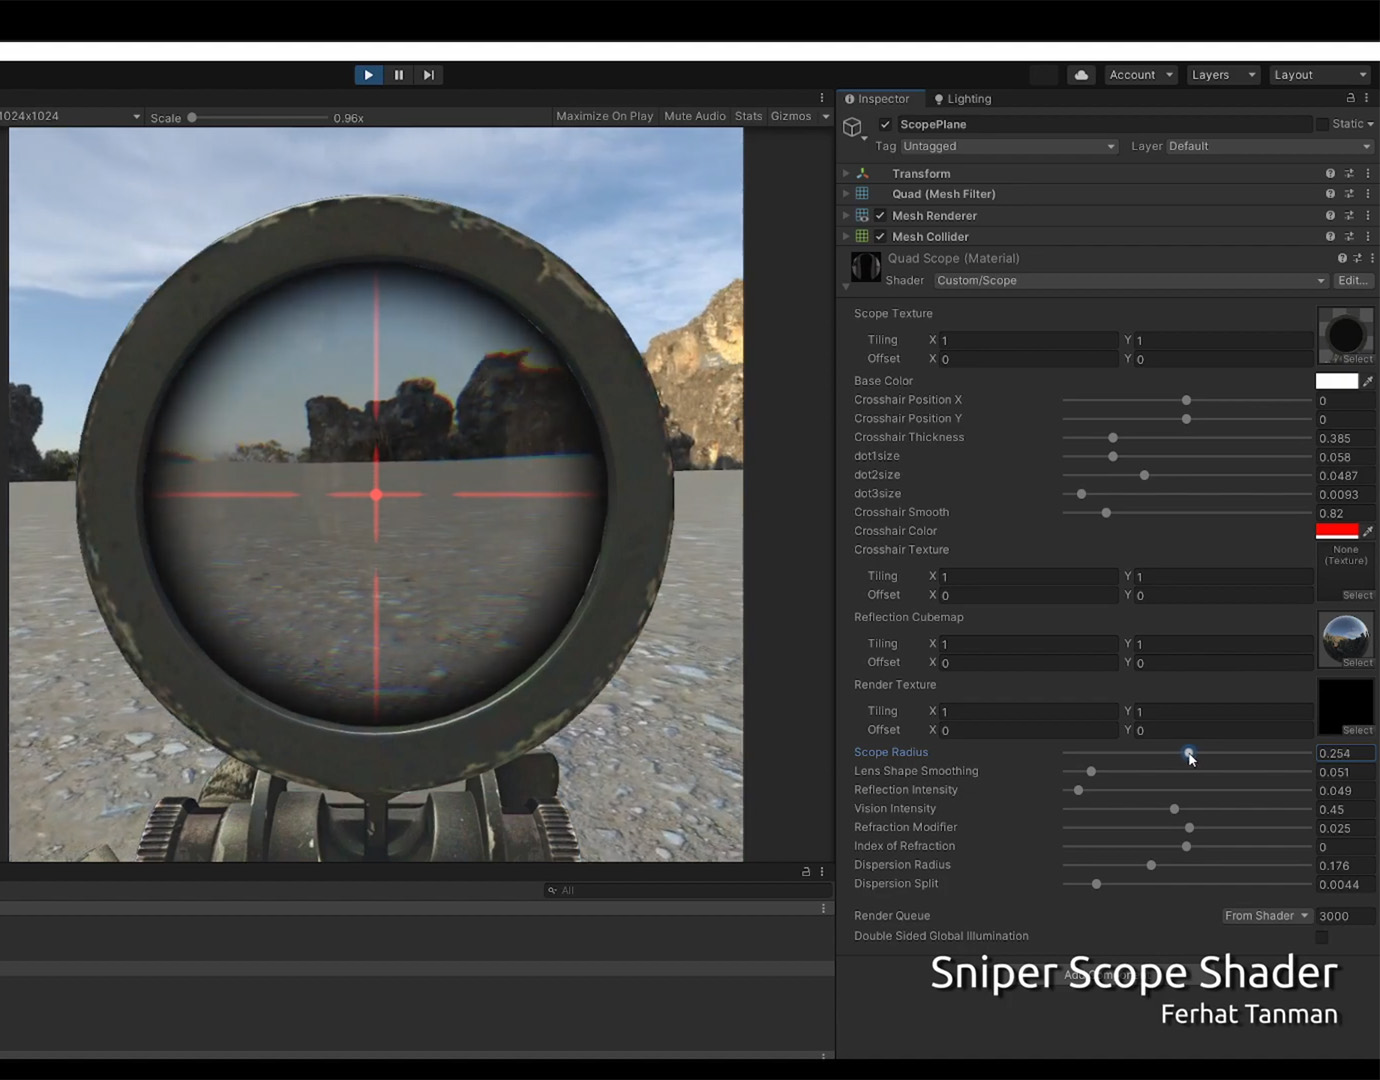Viewport: 1380px width, 1080px height.
Task: Click the Scope Radius value field
Action: (x=1344, y=753)
